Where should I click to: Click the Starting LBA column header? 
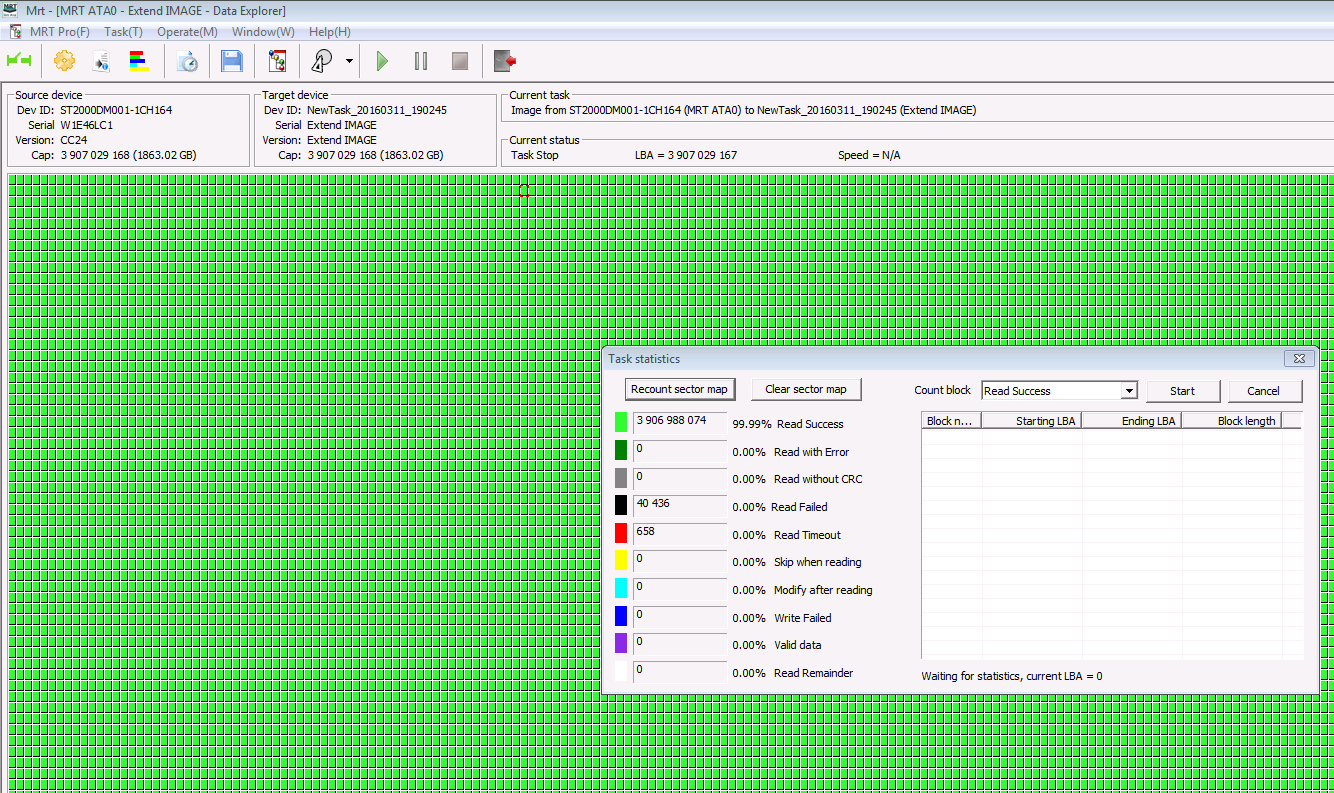pos(1031,421)
